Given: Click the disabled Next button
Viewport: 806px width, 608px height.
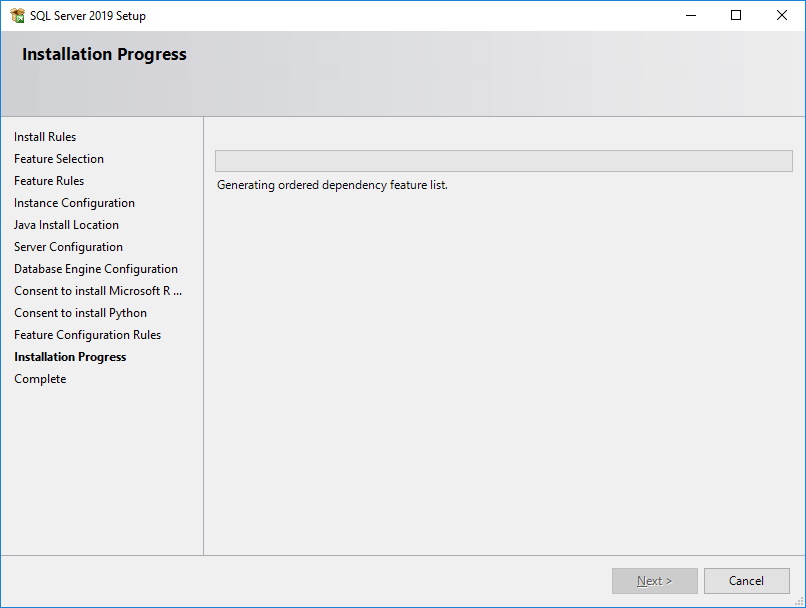Looking at the screenshot, I should pyautogui.click(x=654, y=581).
